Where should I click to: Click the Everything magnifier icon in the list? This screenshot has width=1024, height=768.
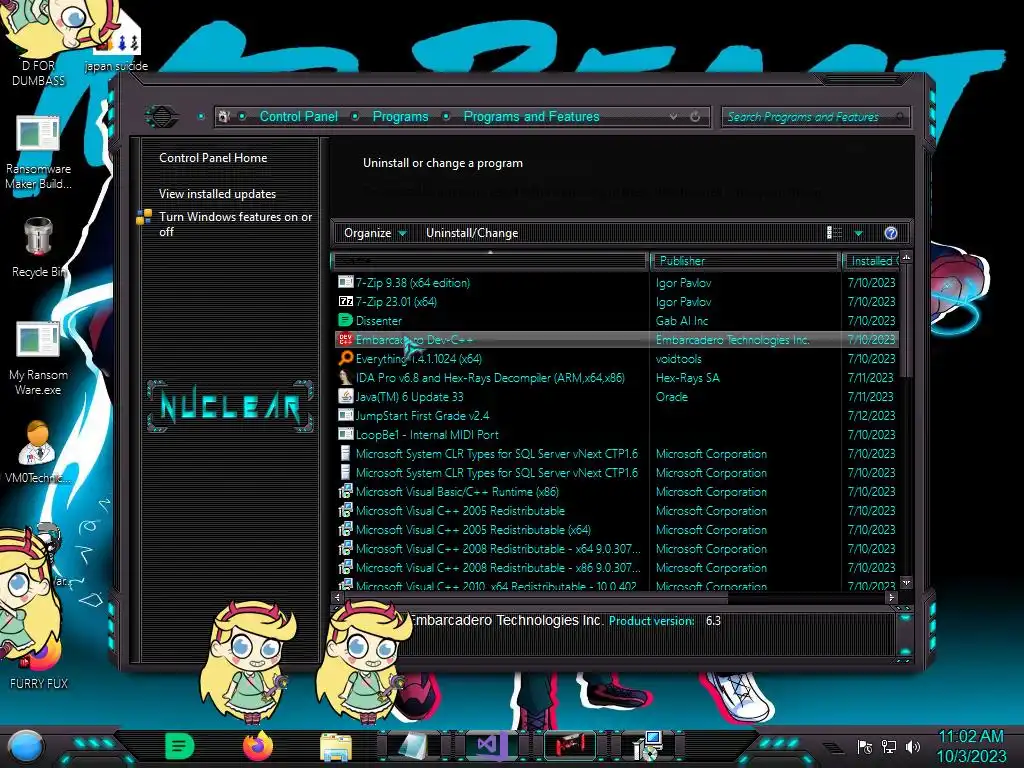(x=345, y=359)
